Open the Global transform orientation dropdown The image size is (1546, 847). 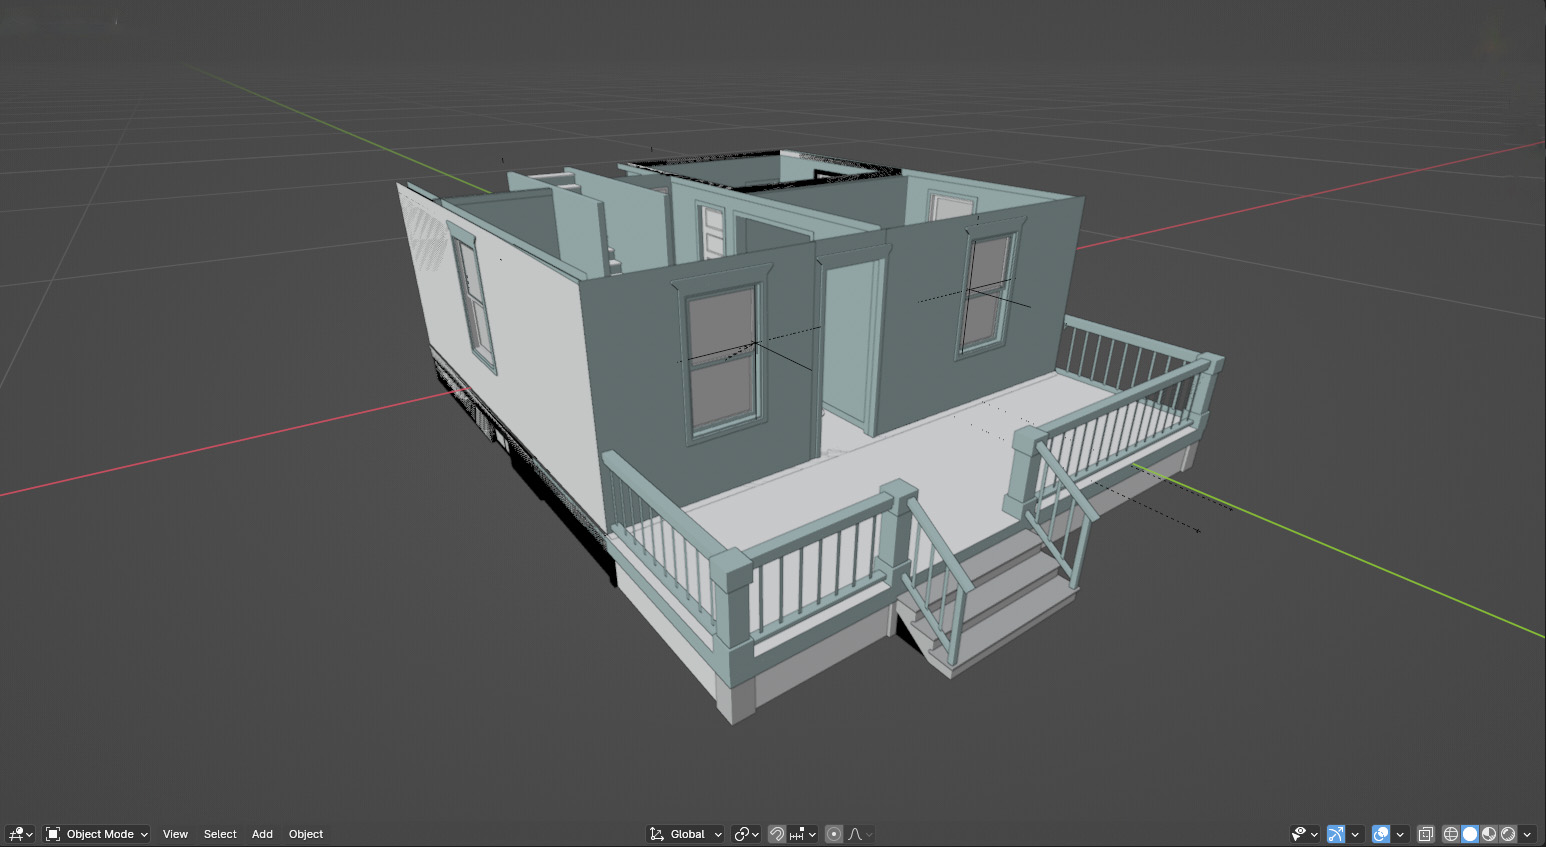pos(685,834)
